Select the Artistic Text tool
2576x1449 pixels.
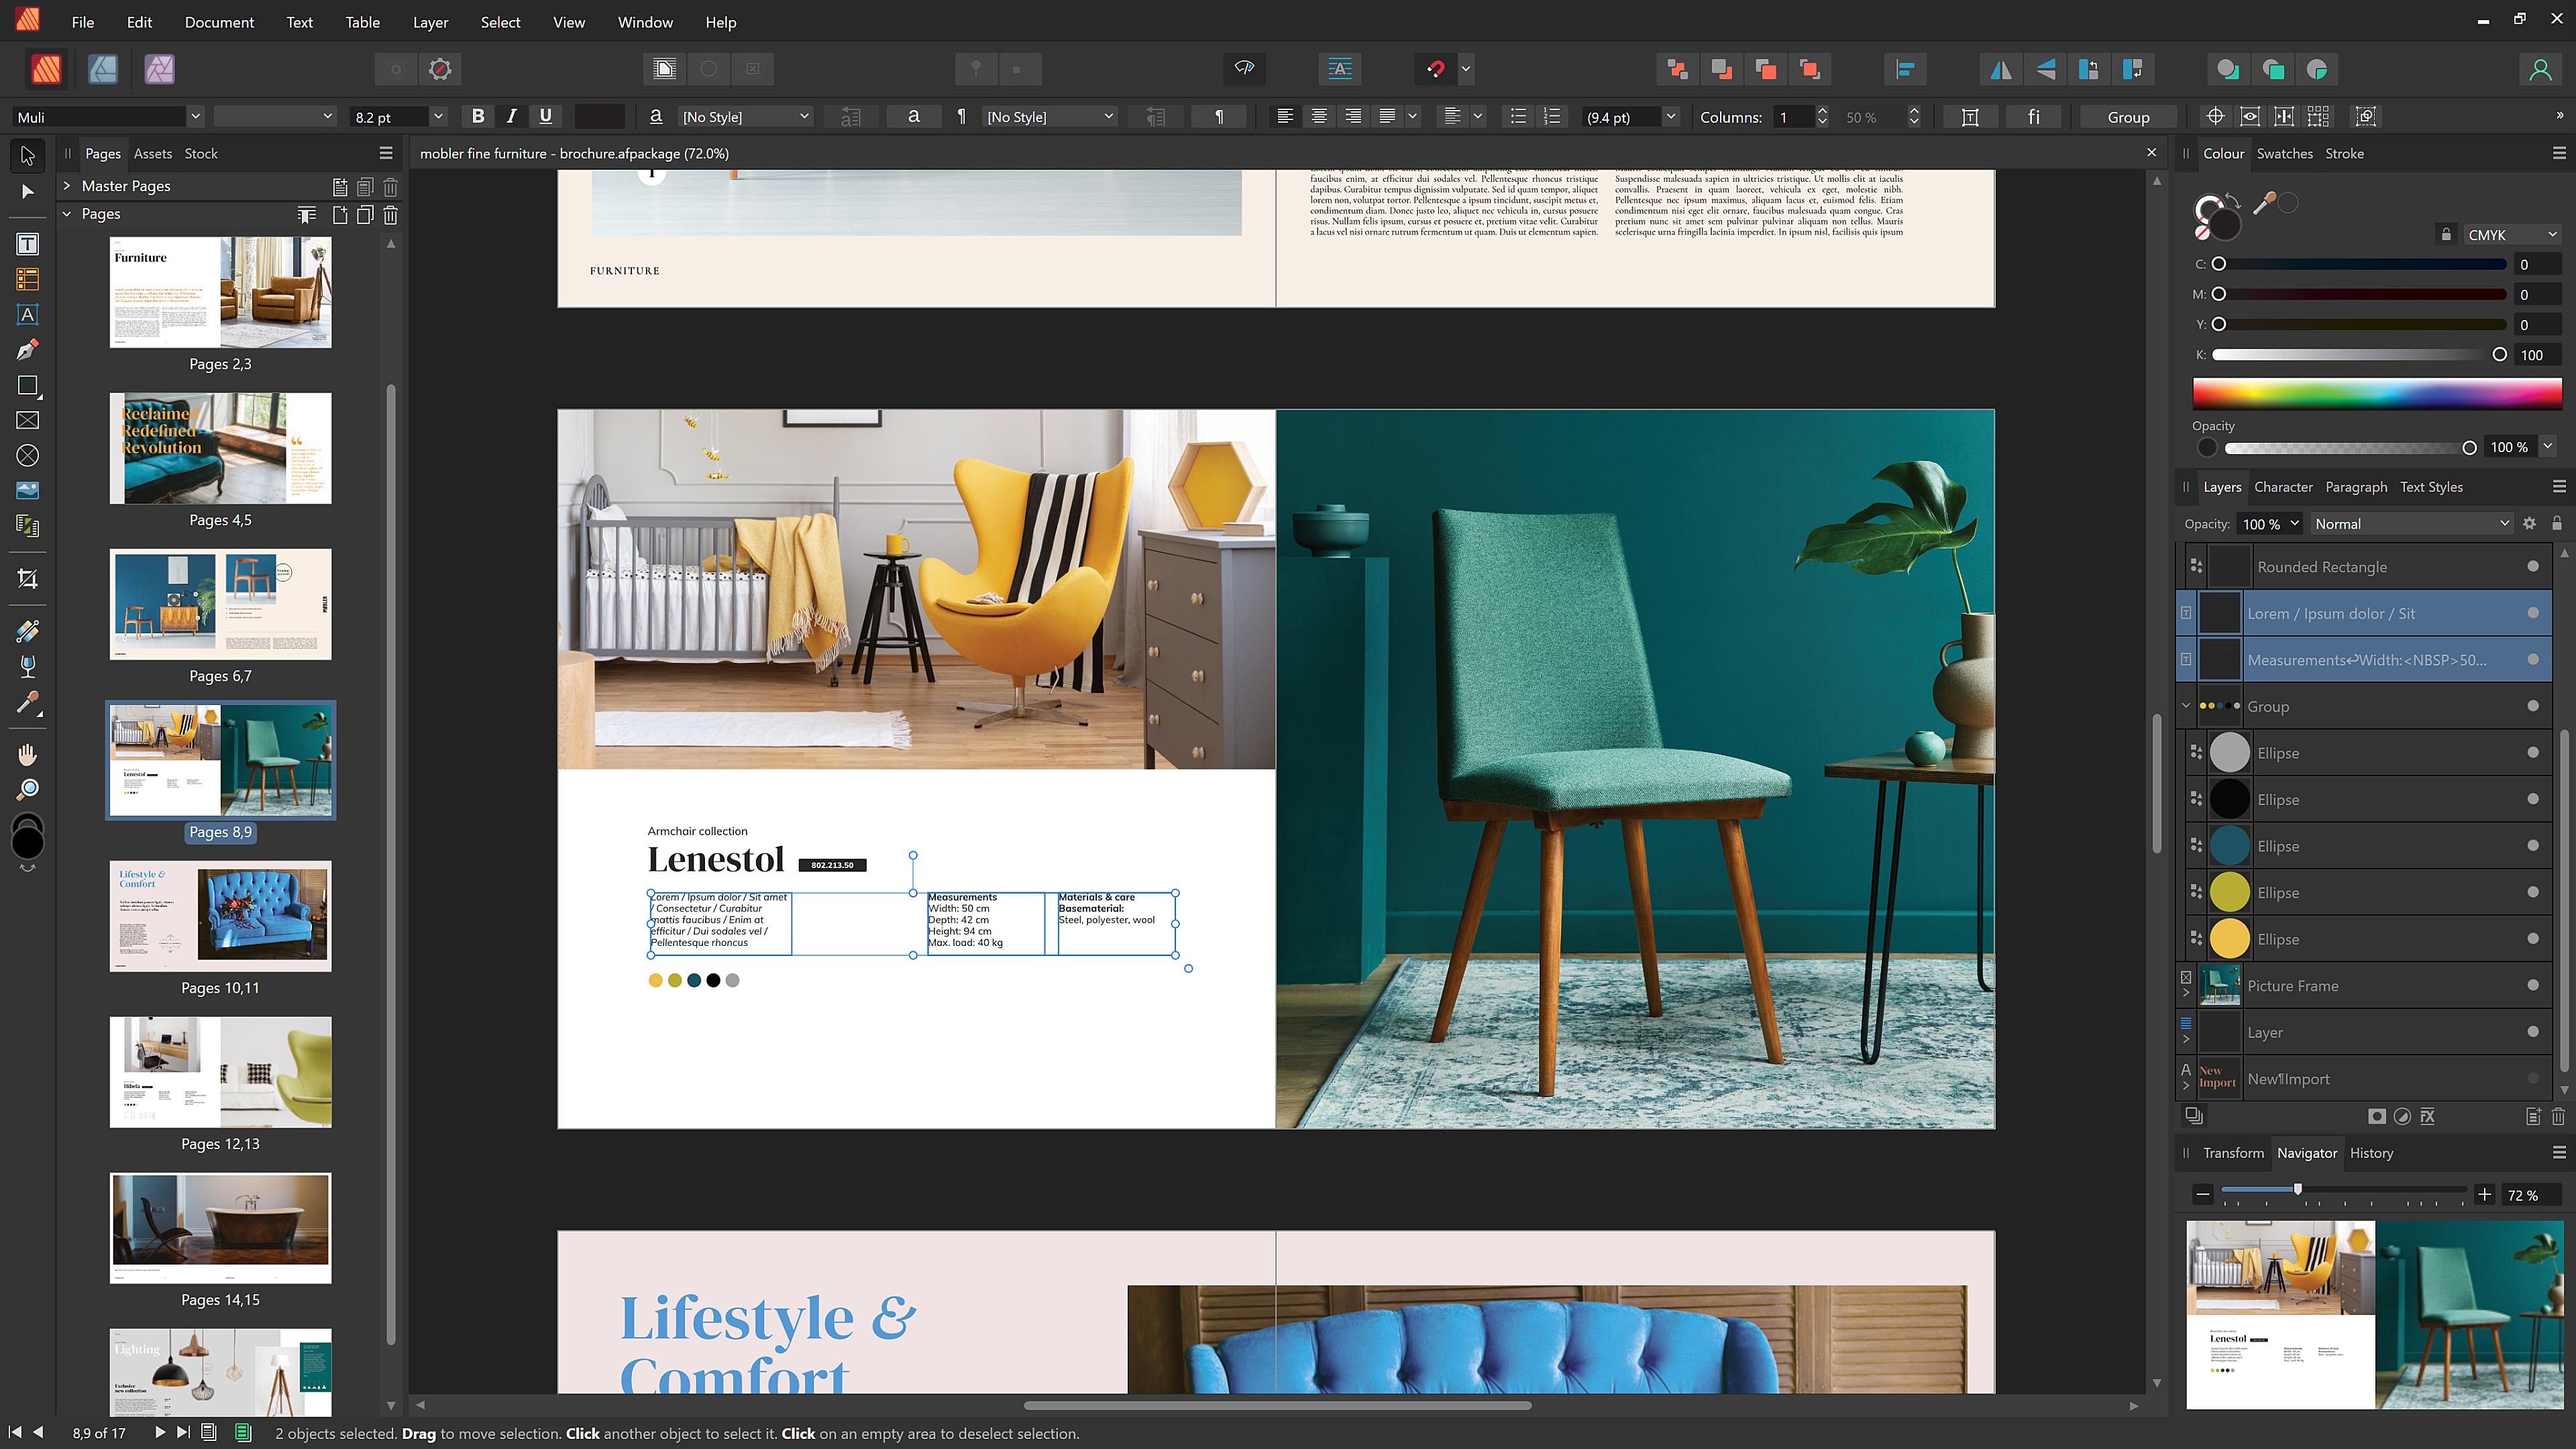(x=27, y=314)
